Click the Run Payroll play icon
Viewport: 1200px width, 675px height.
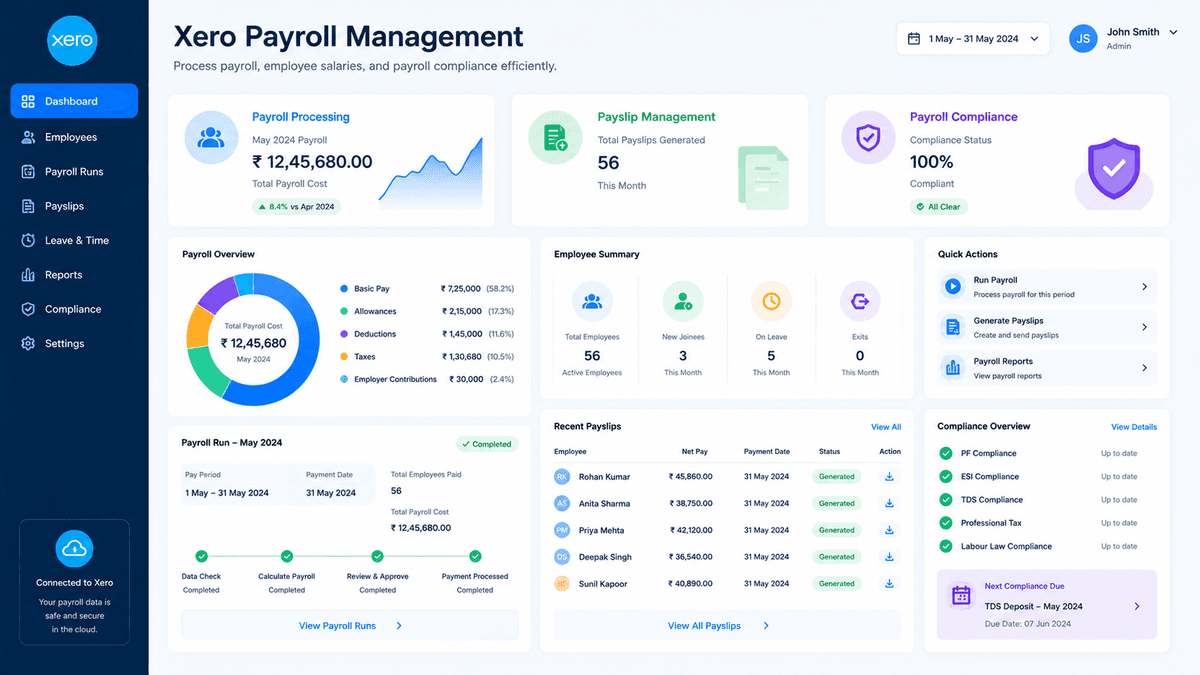coord(953,287)
